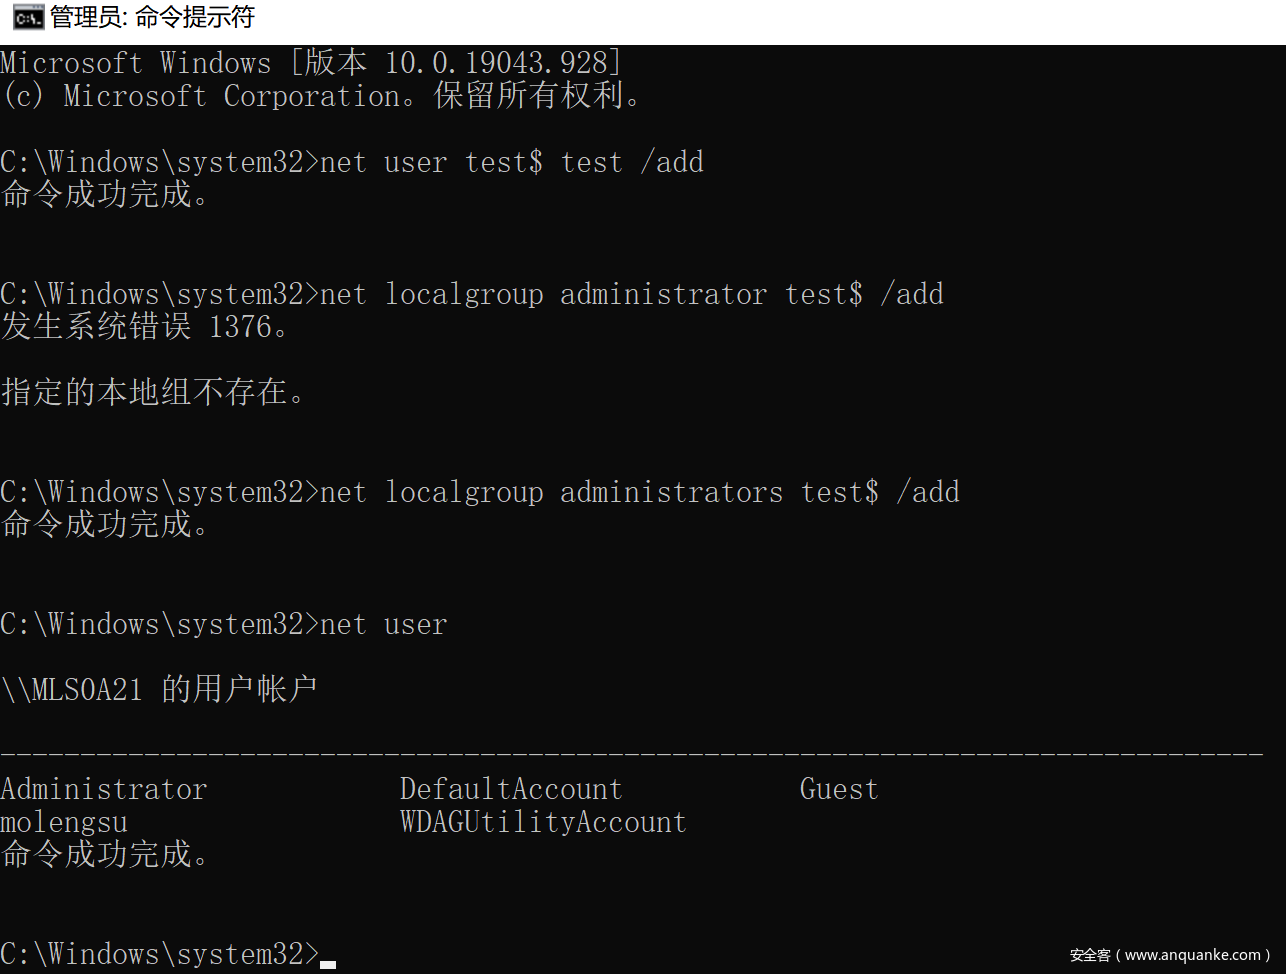Click the final C:\Windows\system32> prompt text
The height and width of the screenshot is (974, 1286).
pyautogui.click(x=159, y=954)
